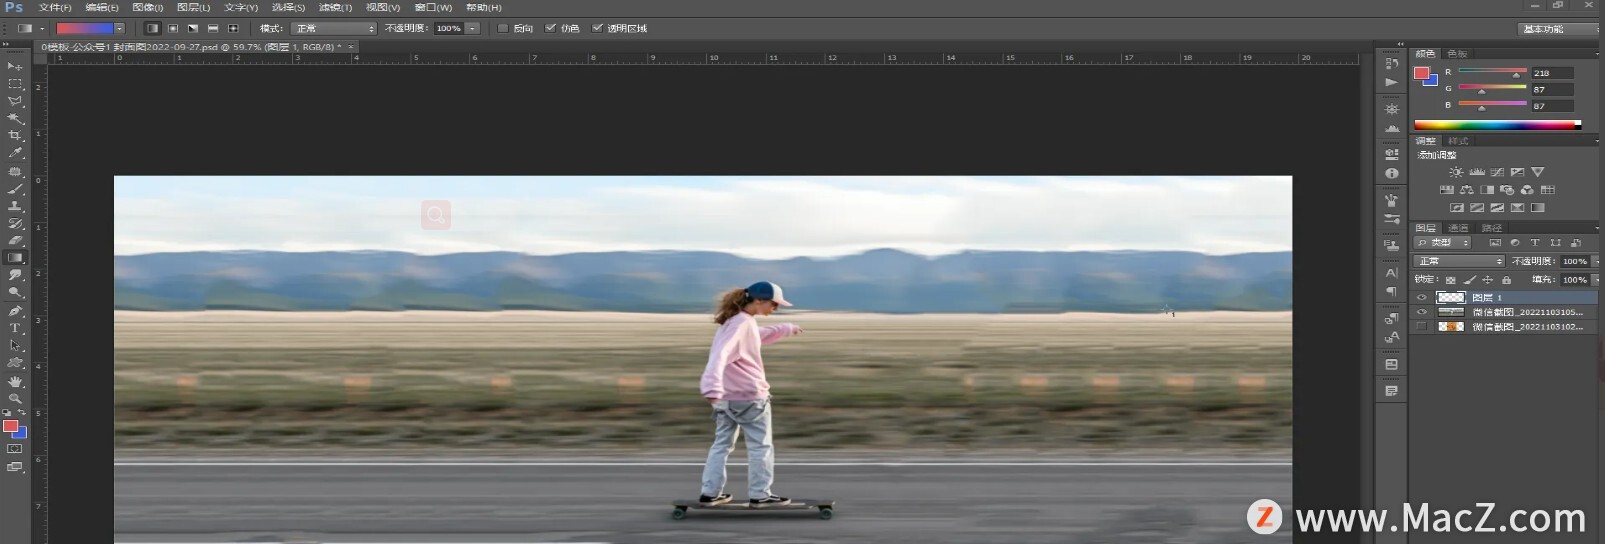Open layer 不透明度 arrow in Layers panel

[1596, 261]
